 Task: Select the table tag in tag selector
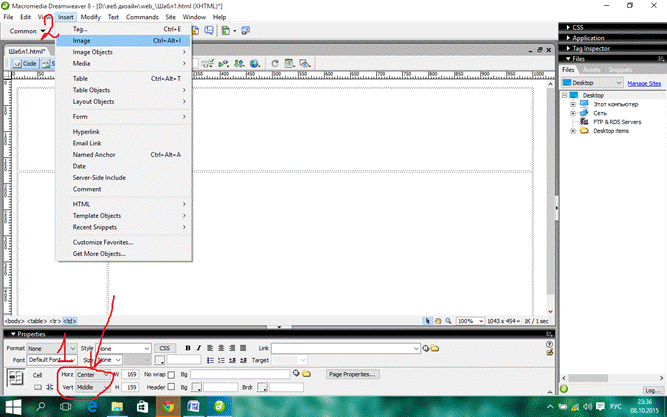tap(37, 321)
